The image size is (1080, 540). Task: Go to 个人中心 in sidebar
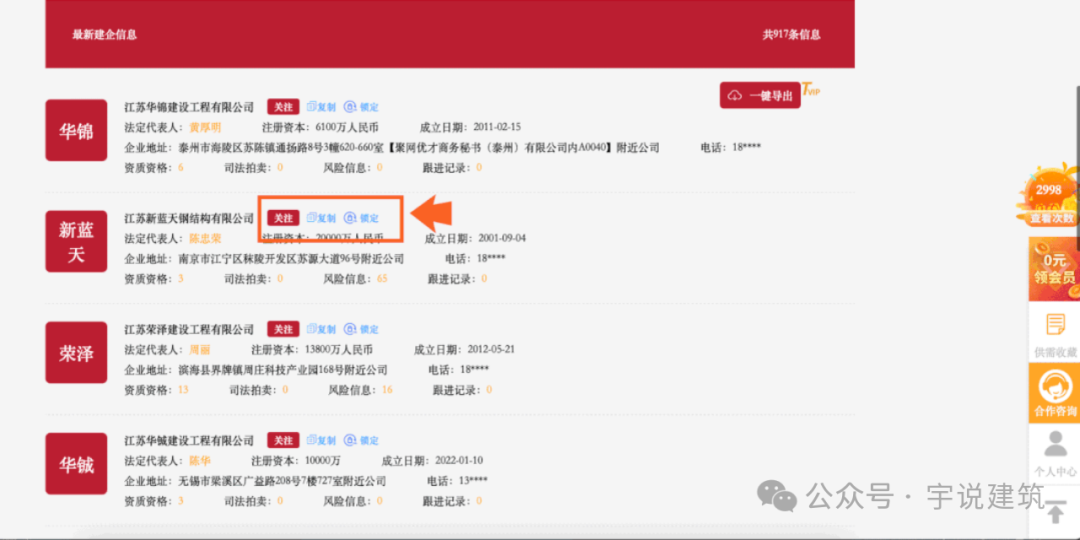point(1054,453)
